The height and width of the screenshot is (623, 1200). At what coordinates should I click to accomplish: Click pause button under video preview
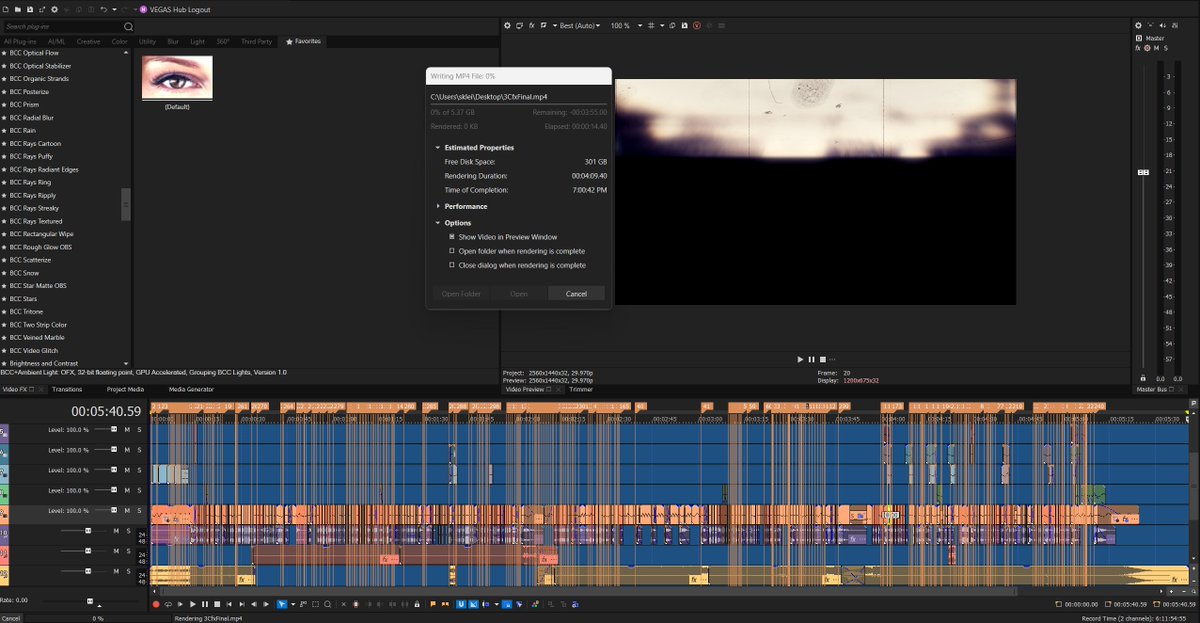click(x=811, y=359)
